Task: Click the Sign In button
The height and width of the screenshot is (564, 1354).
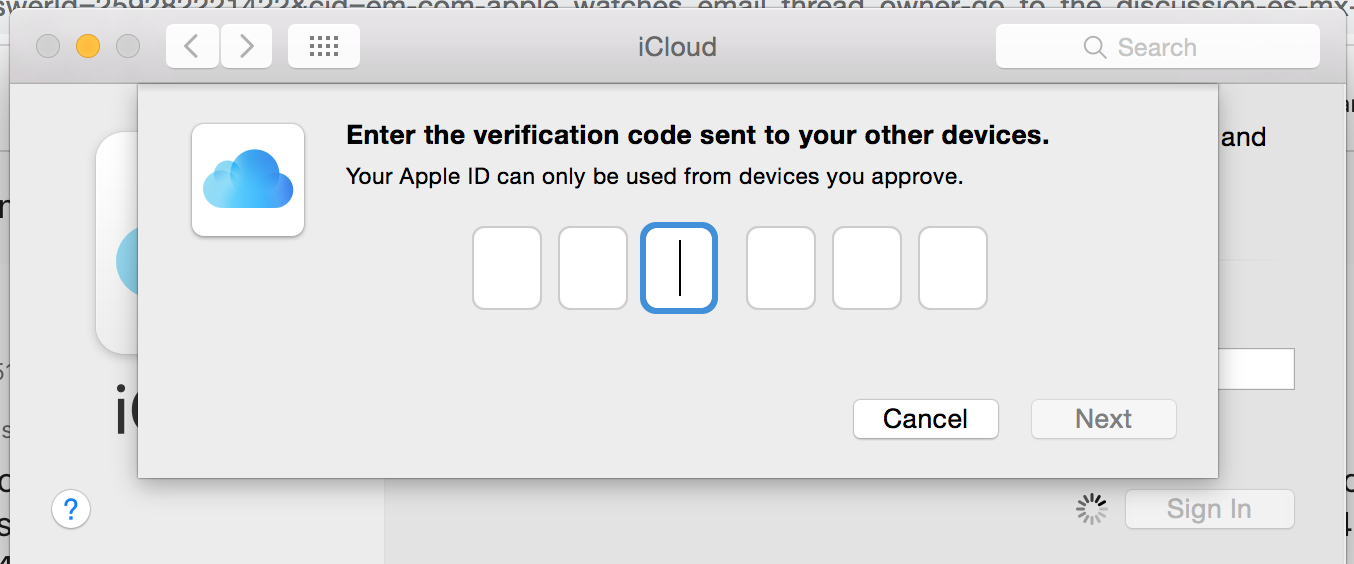Action: 1209,509
